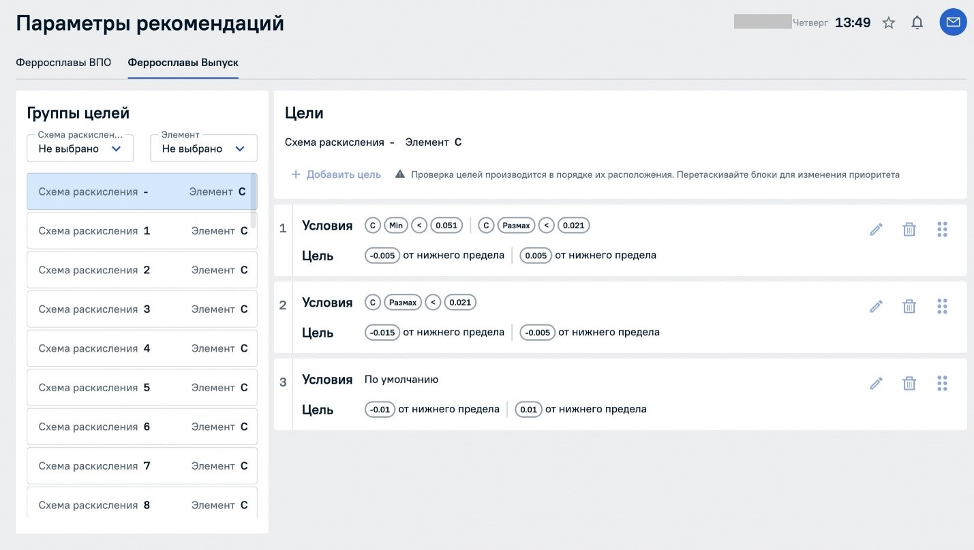Expand the Элемент dropdown filter

pos(203,148)
